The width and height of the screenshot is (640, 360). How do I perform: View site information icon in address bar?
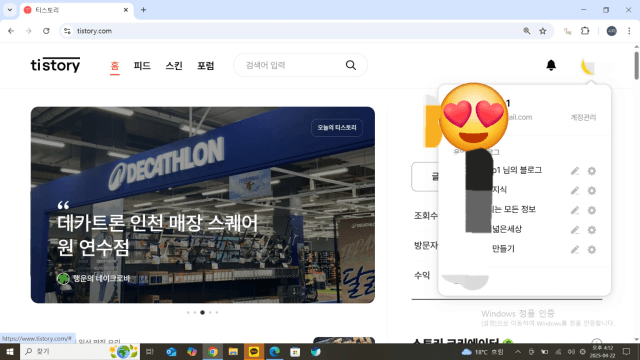tap(67, 31)
